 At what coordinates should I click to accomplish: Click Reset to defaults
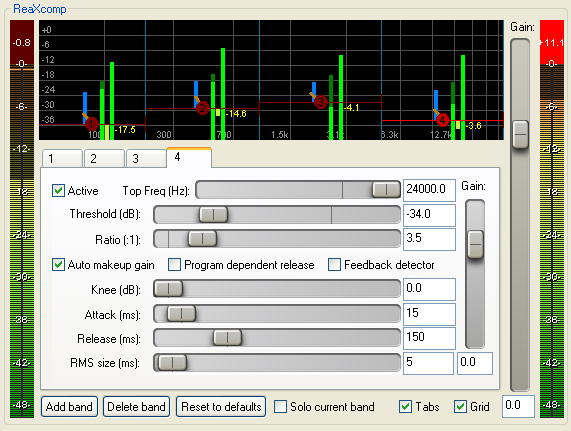(221, 406)
